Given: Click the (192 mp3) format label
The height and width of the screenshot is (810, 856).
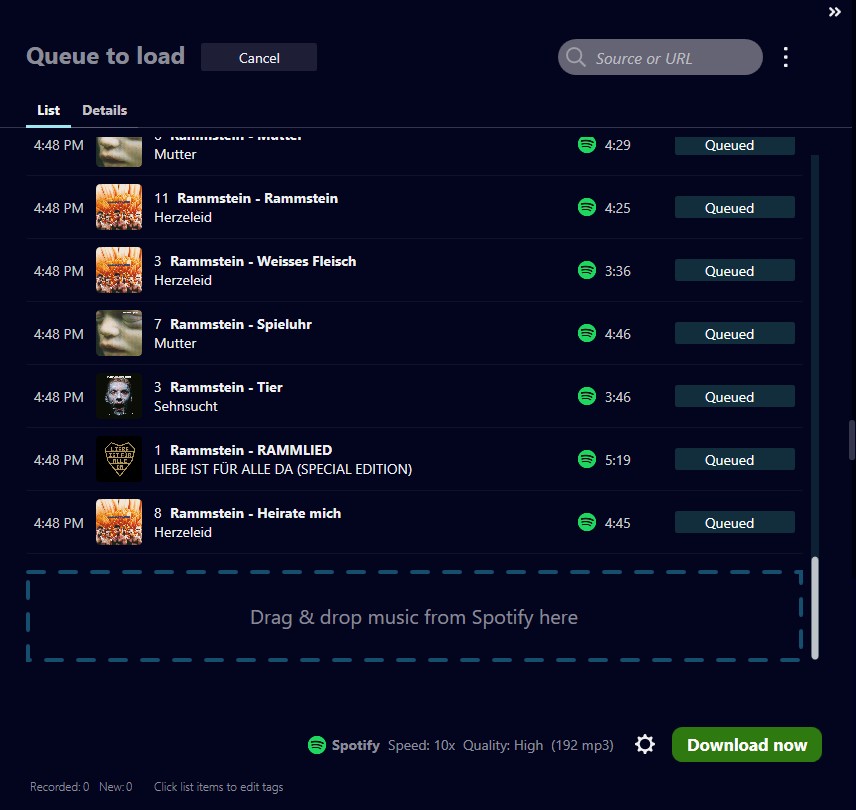Looking at the screenshot, I should point(582,745).
